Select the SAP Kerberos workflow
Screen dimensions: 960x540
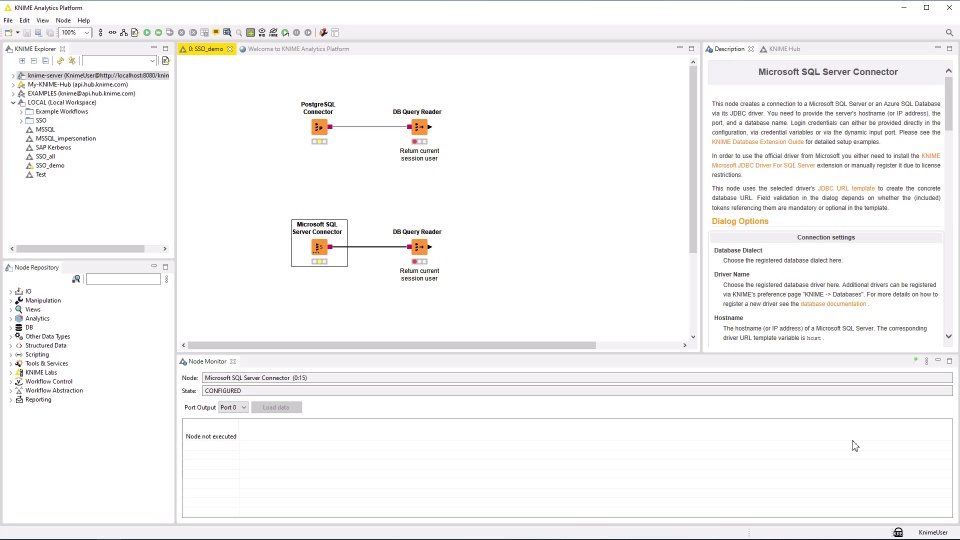point(53,148)
